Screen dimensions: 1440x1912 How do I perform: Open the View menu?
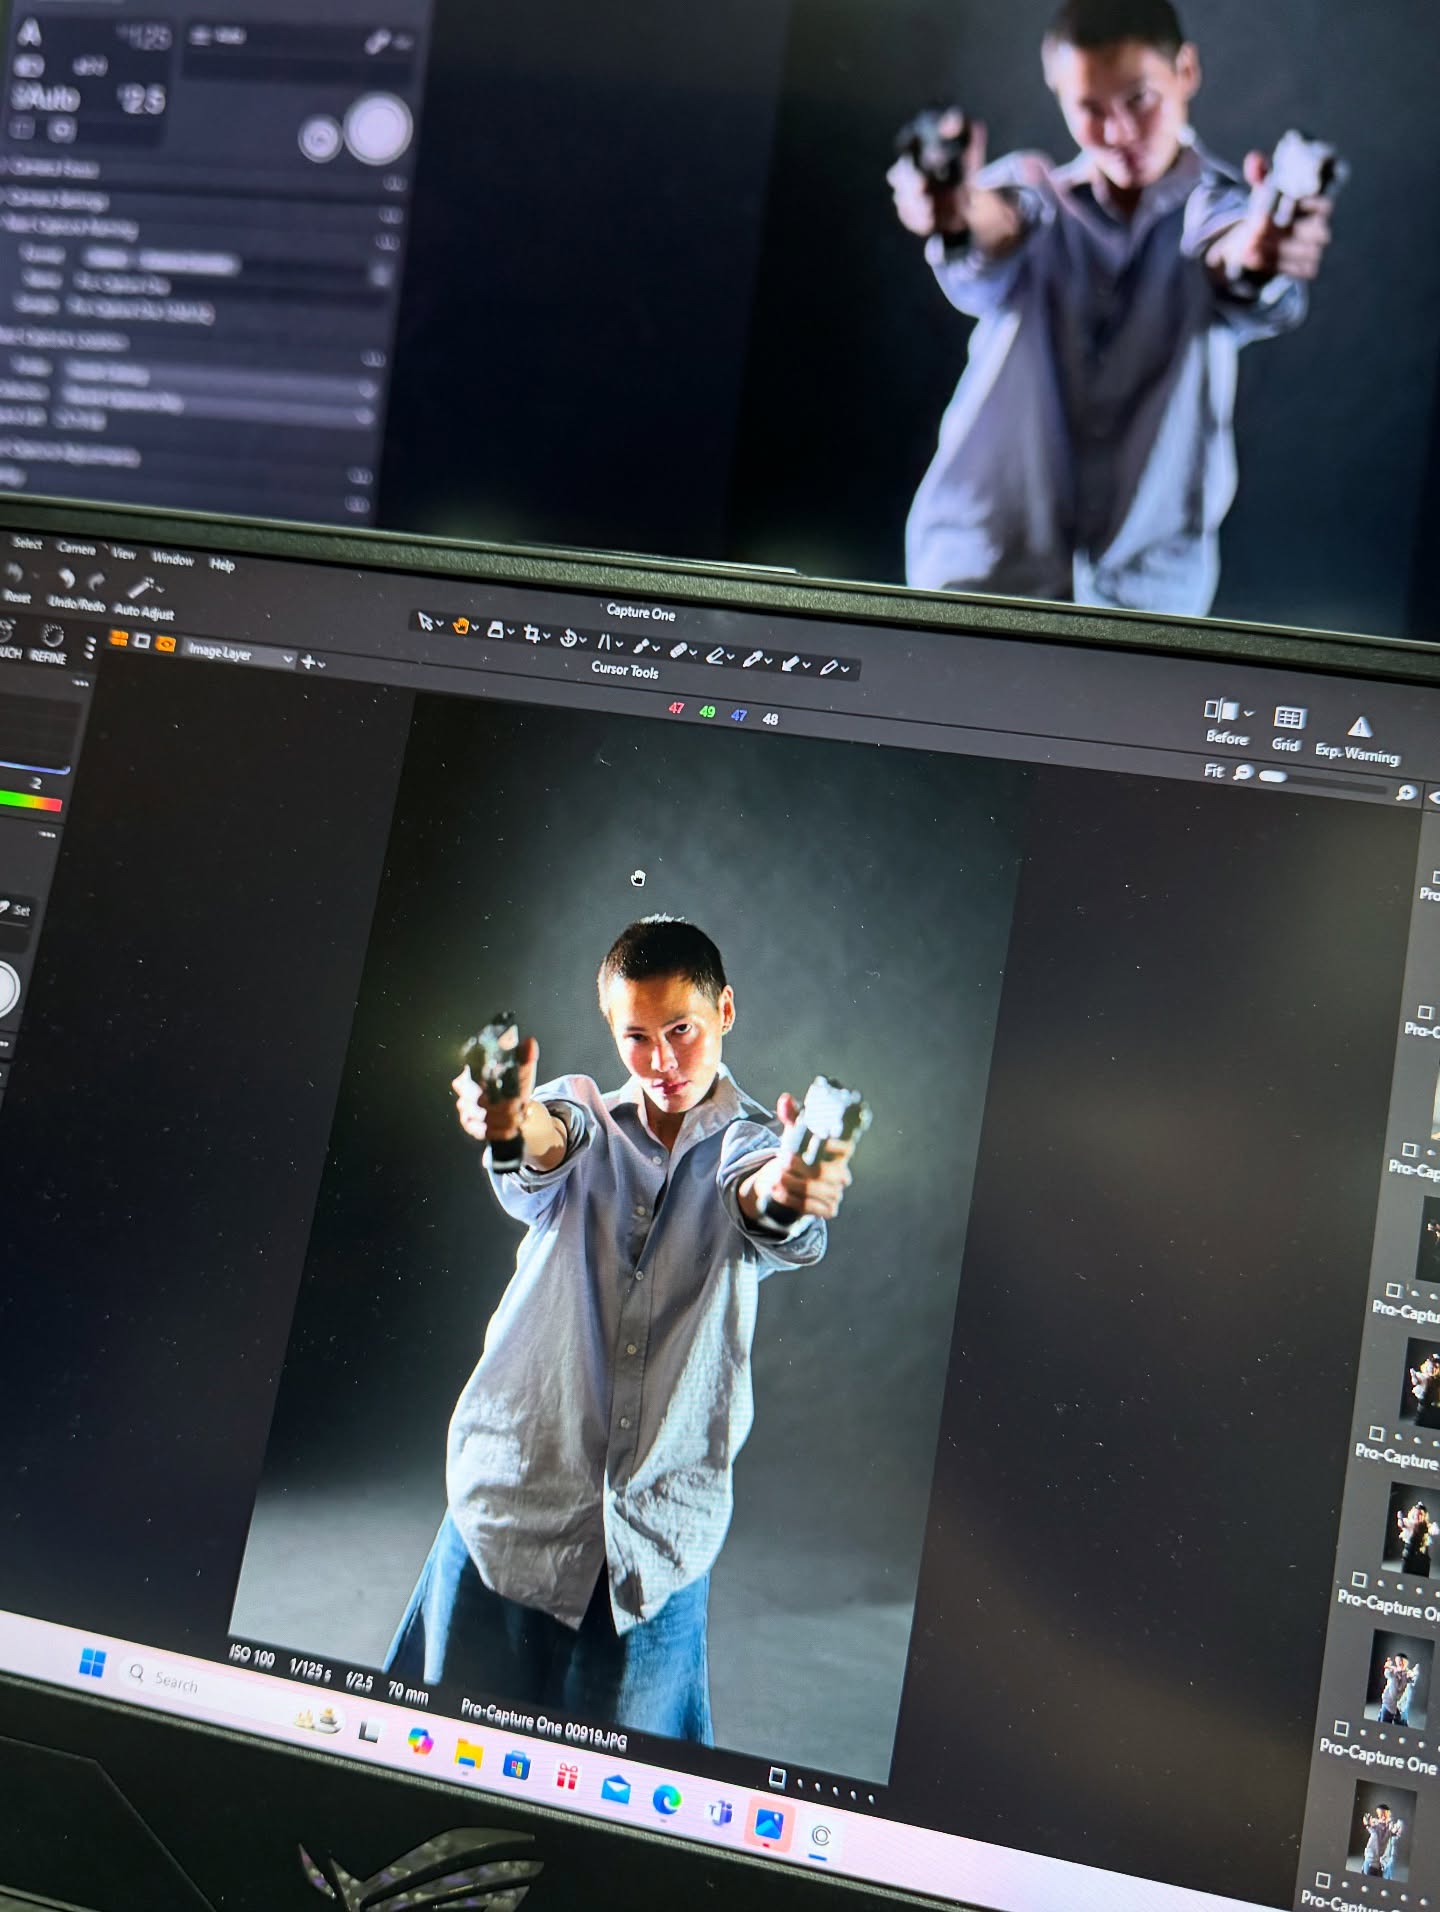tap(124, 554)
